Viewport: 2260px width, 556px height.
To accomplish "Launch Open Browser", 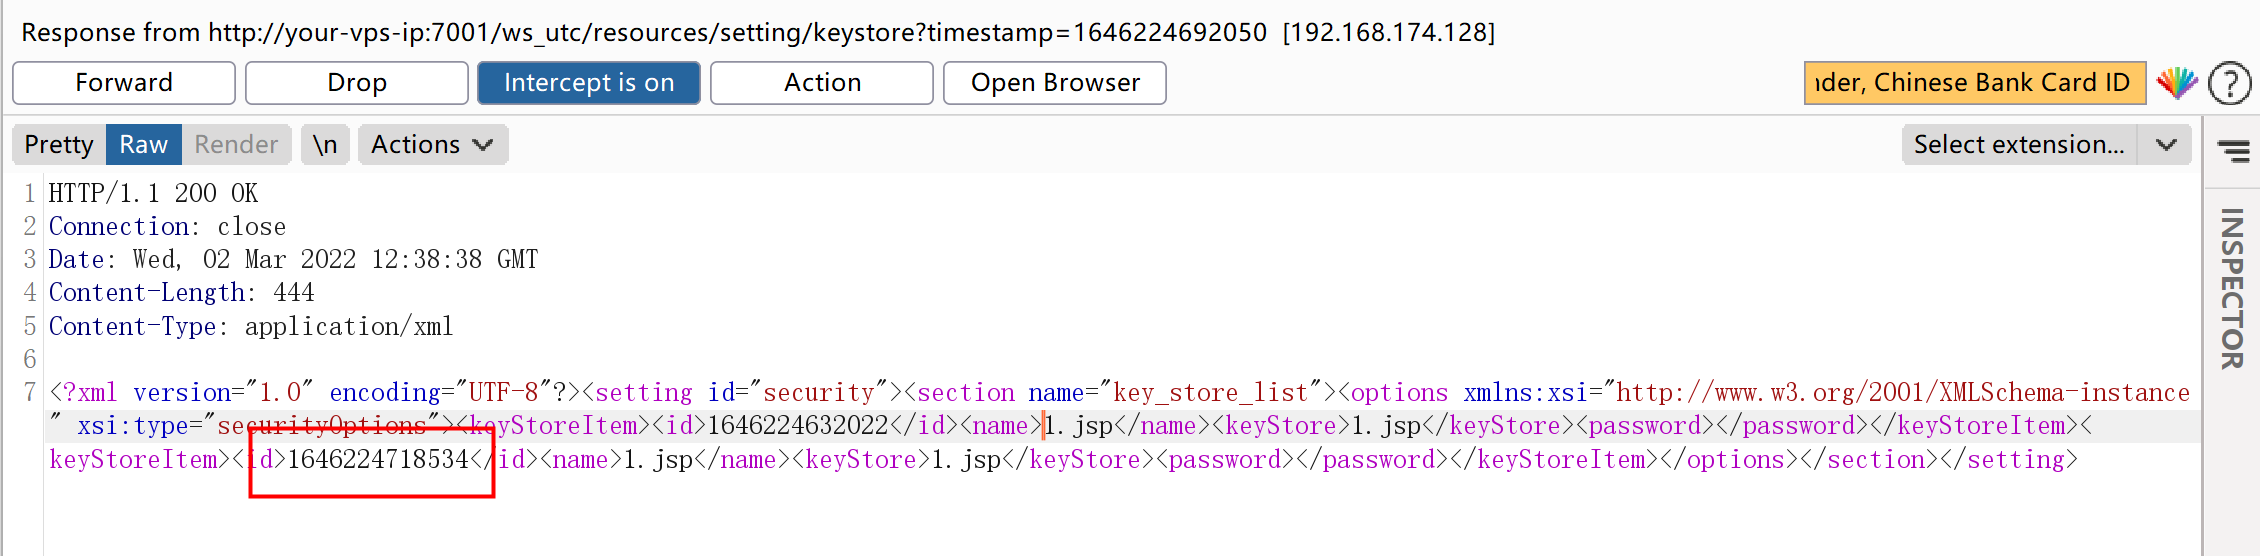I will [x=1054, y=83].
